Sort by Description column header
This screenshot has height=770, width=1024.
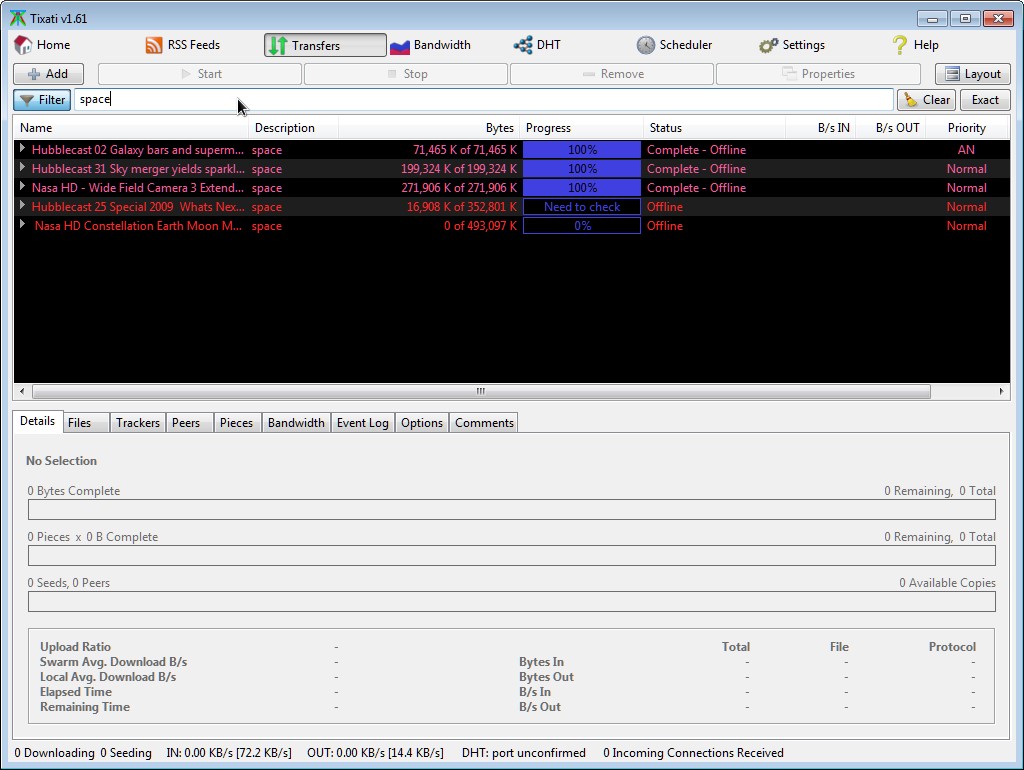click(x=293, y=128)
